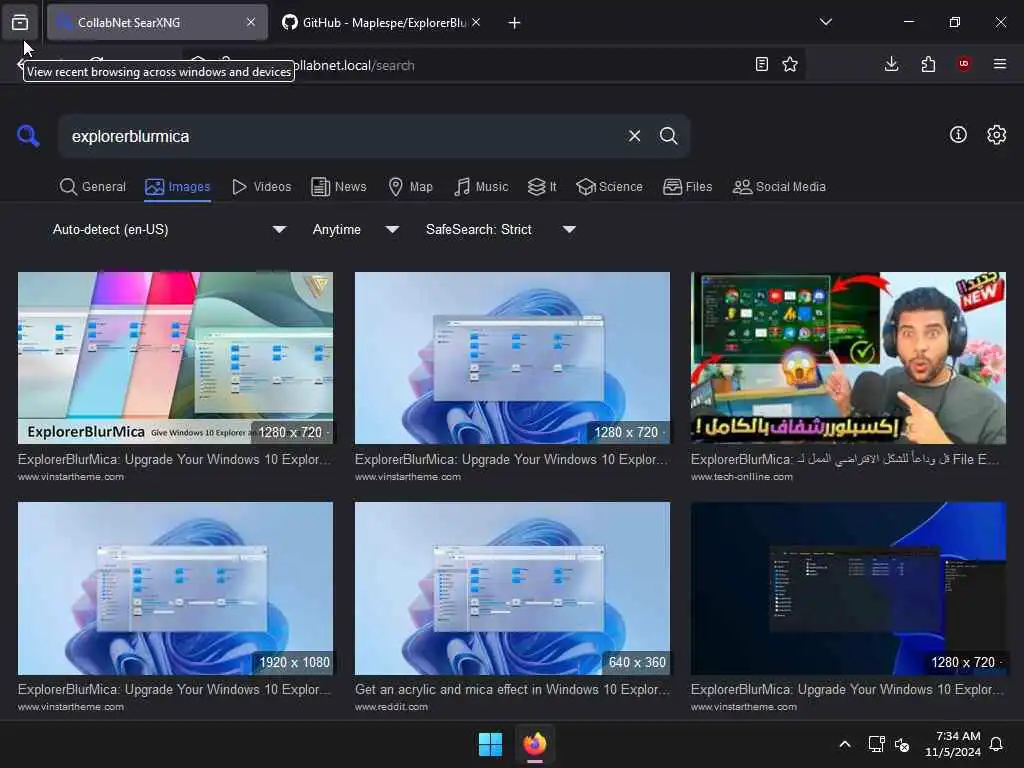
Task: Close the CollabNet SearXNG tab
Action: click(251, 22)
